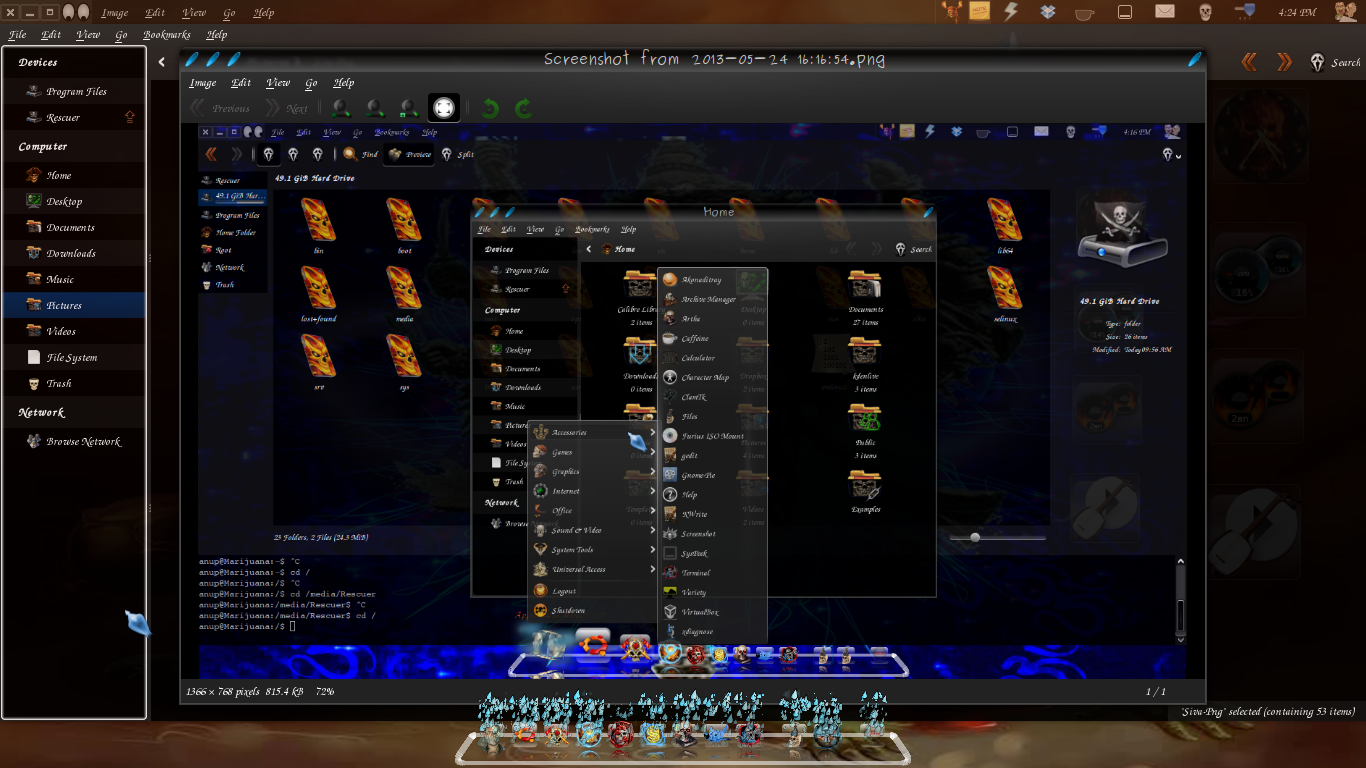The width and height of the screenshot is (1366, 768).
Task: Open File System in sidebar
Action: pyautogui.click(x=74, y=357)
